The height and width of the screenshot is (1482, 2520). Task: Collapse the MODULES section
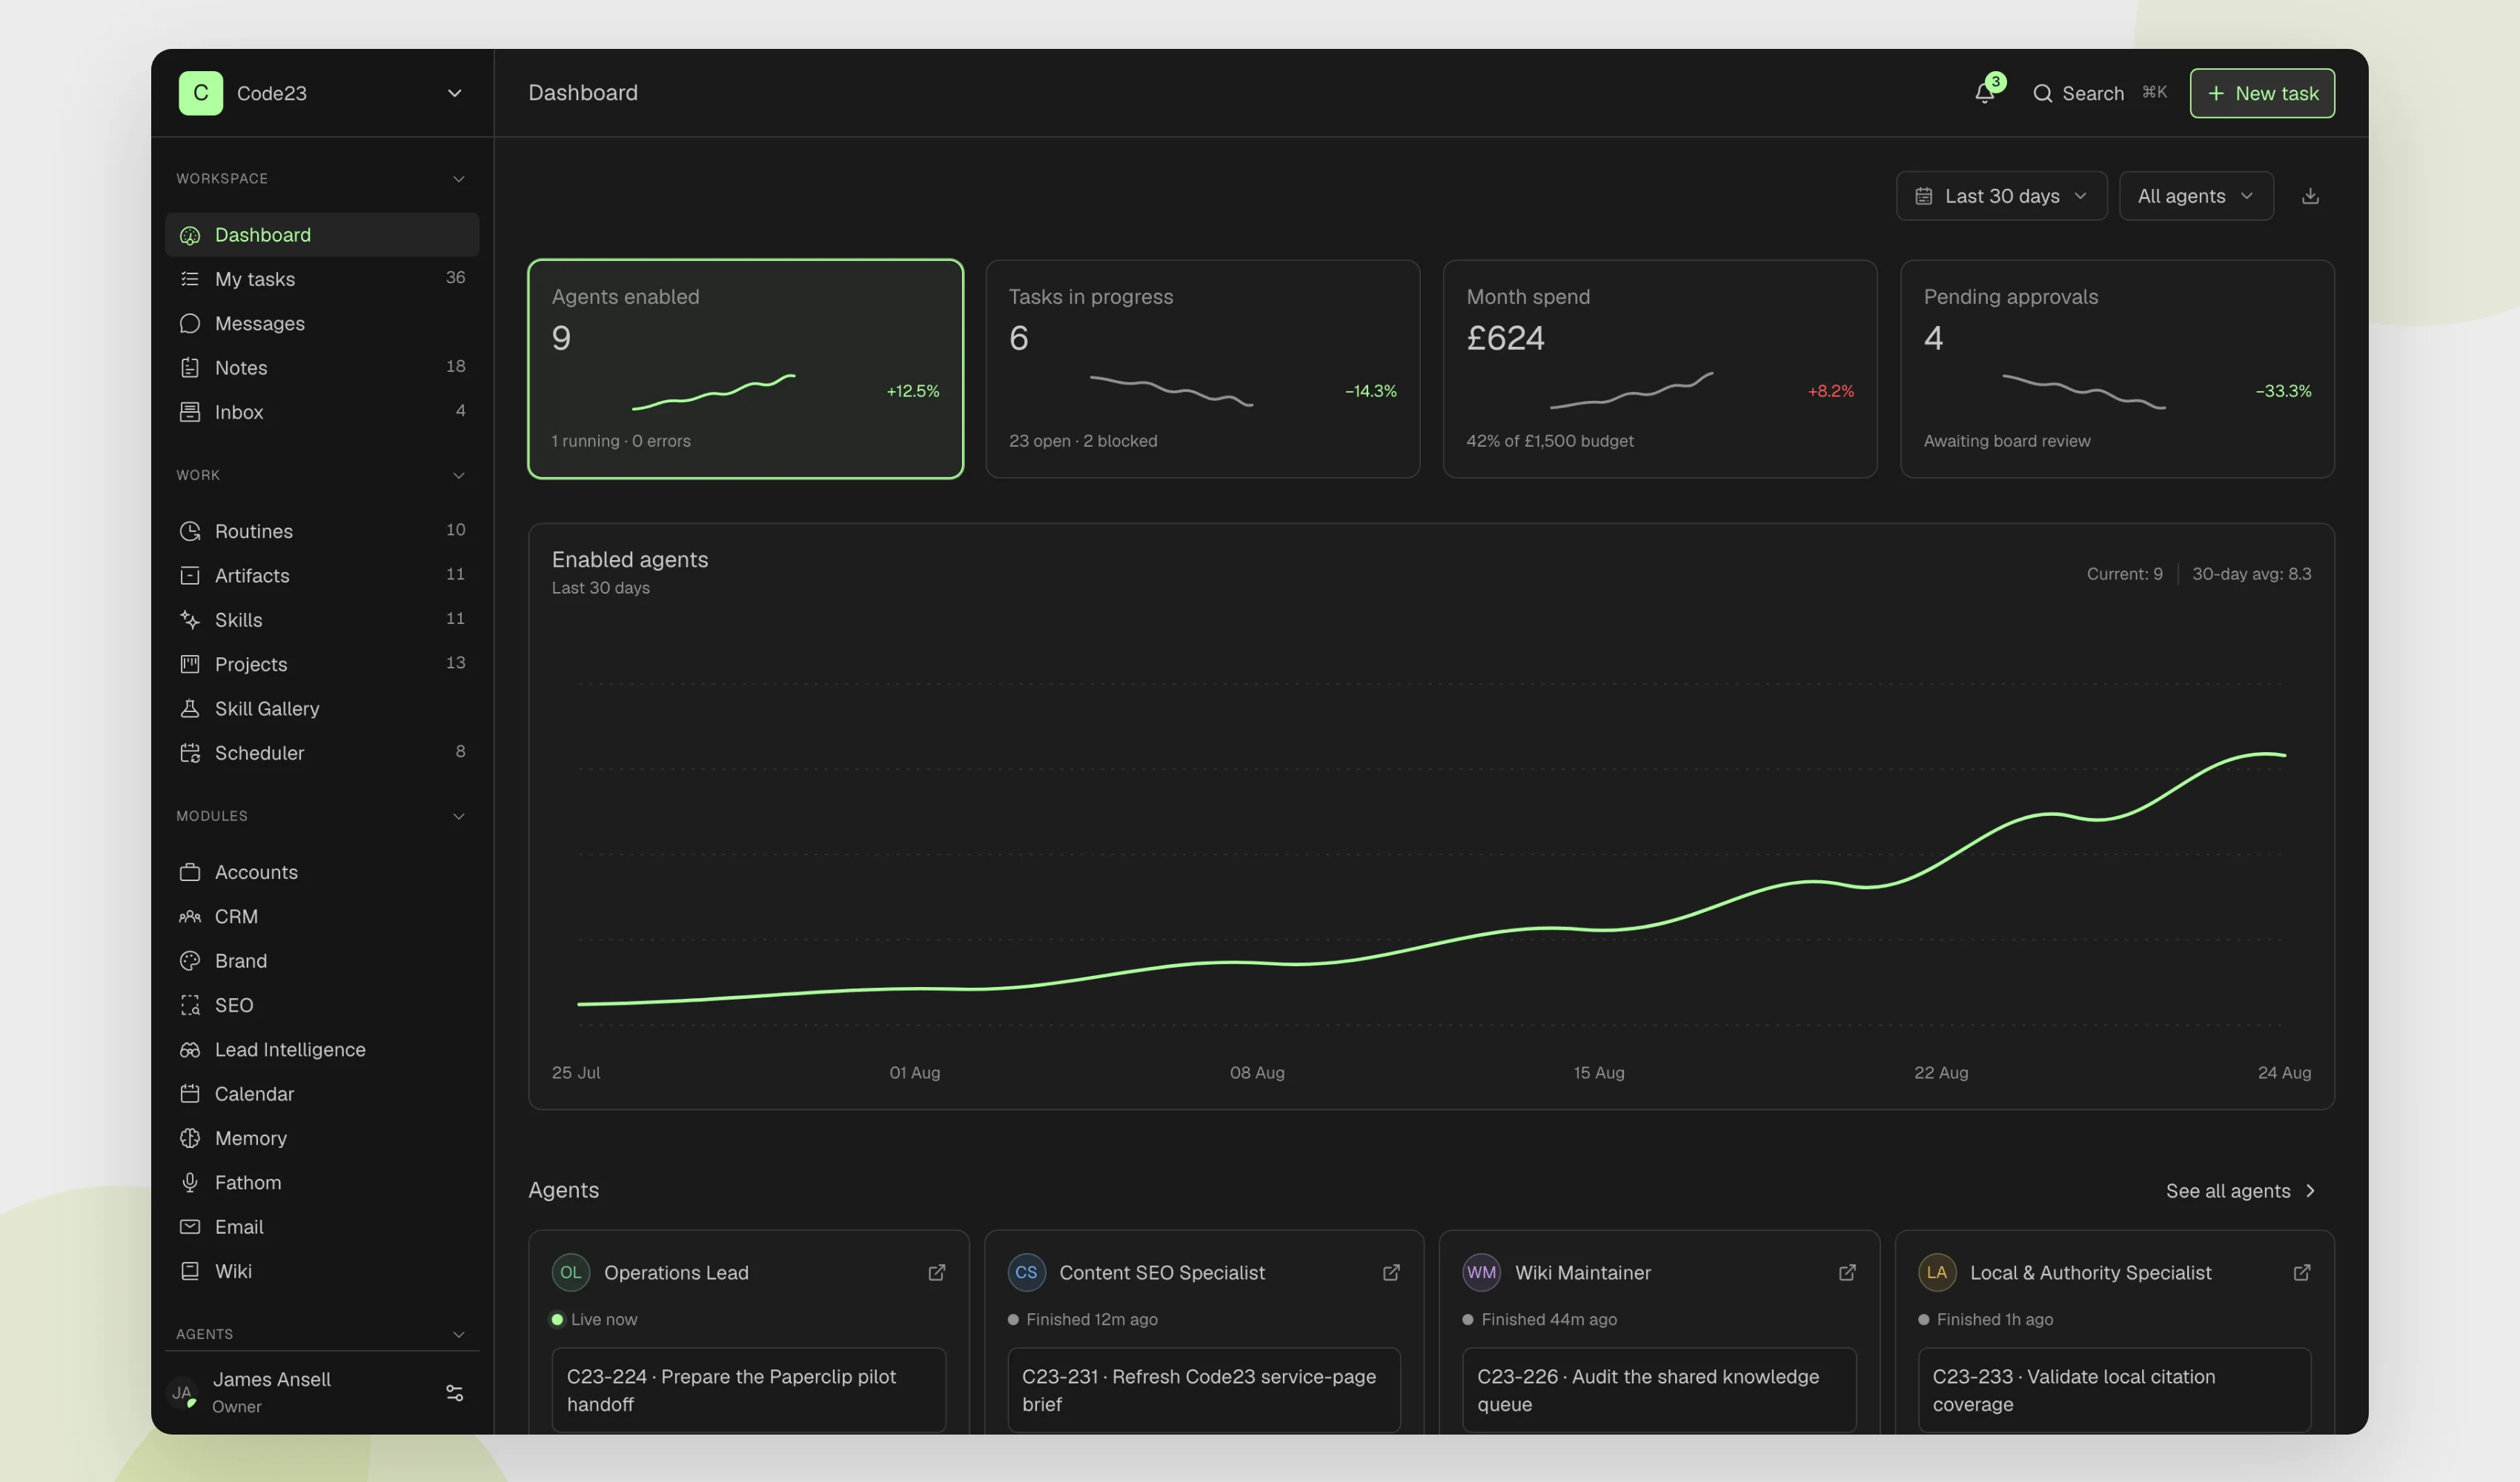pos(459,816)
